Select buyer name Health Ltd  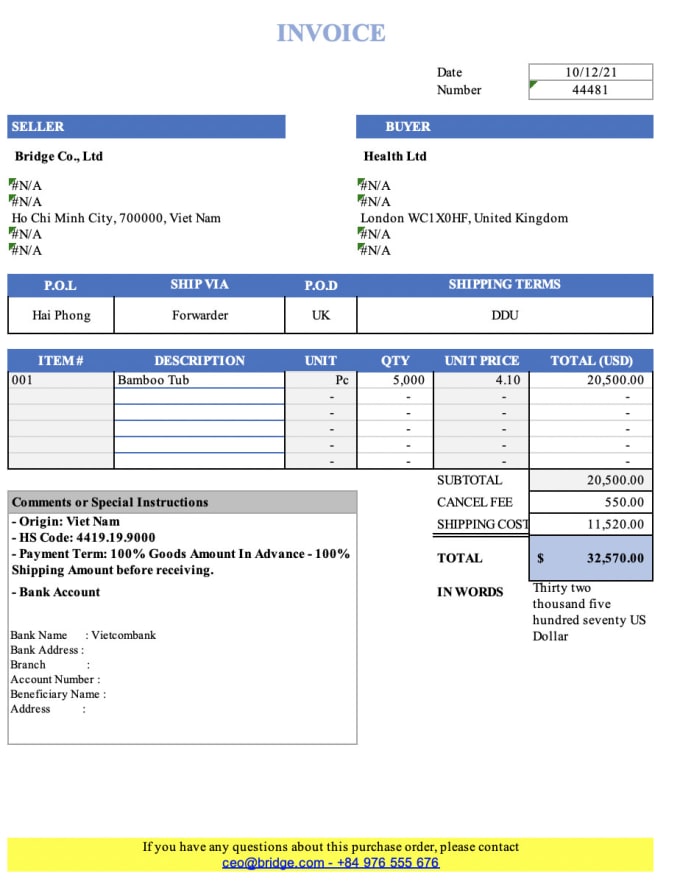(395, 156)
